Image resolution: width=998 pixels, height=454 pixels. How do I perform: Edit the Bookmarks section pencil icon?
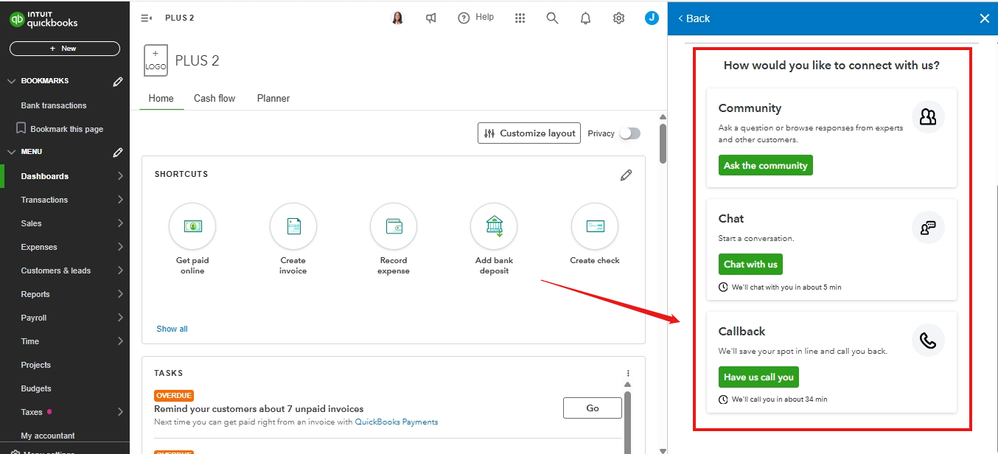[x=118, y=82]
